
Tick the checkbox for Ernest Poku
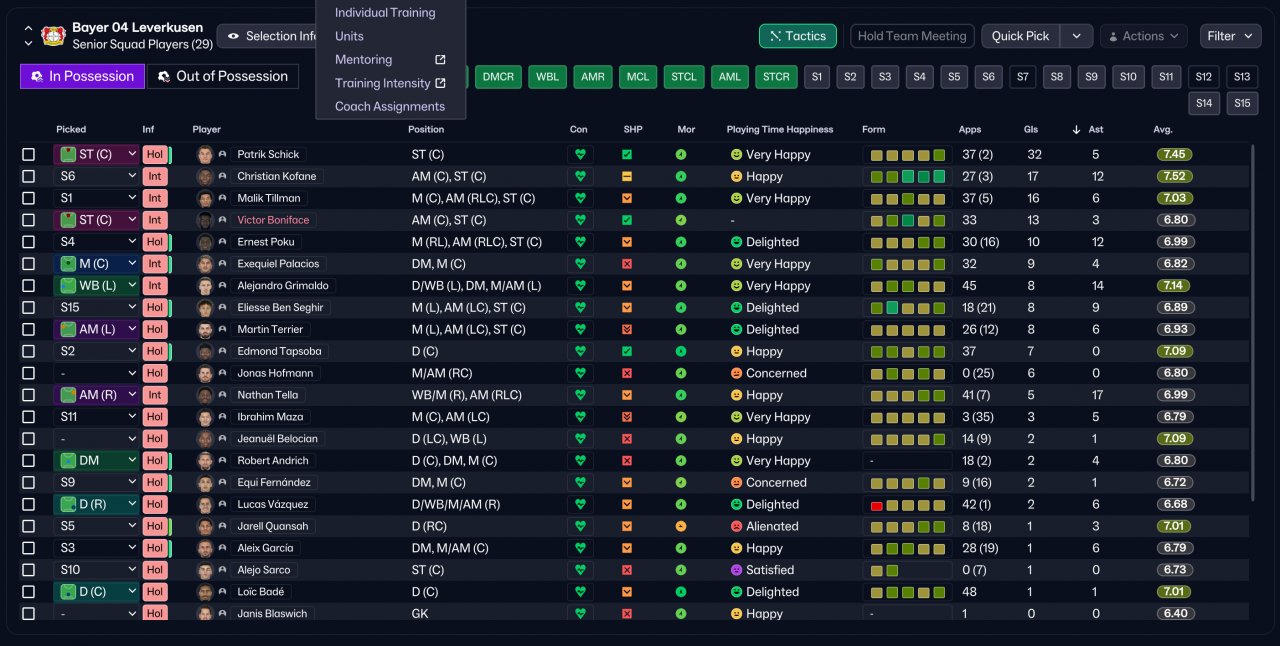click(x=29, y=242)
